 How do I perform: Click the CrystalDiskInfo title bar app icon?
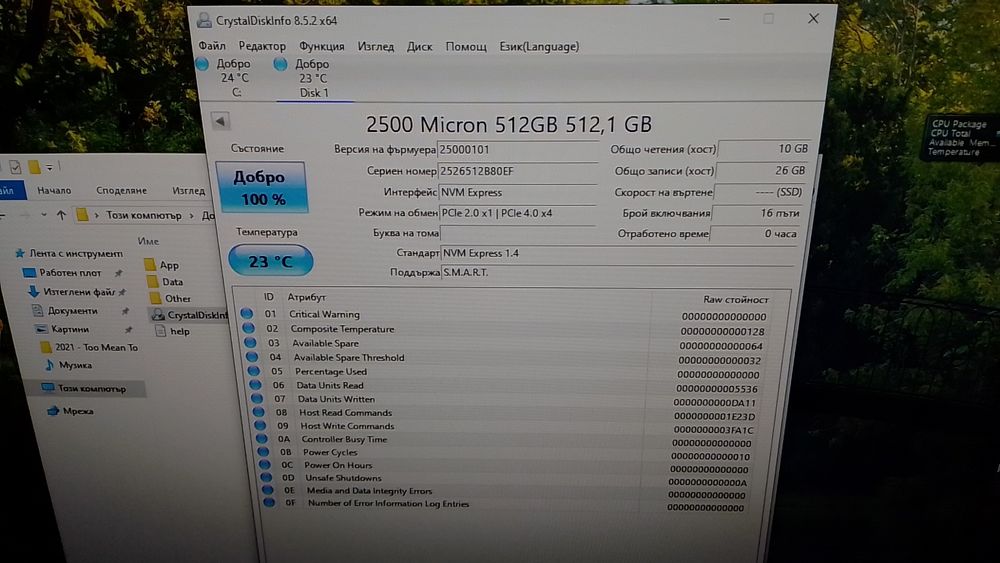pos(204,20)
